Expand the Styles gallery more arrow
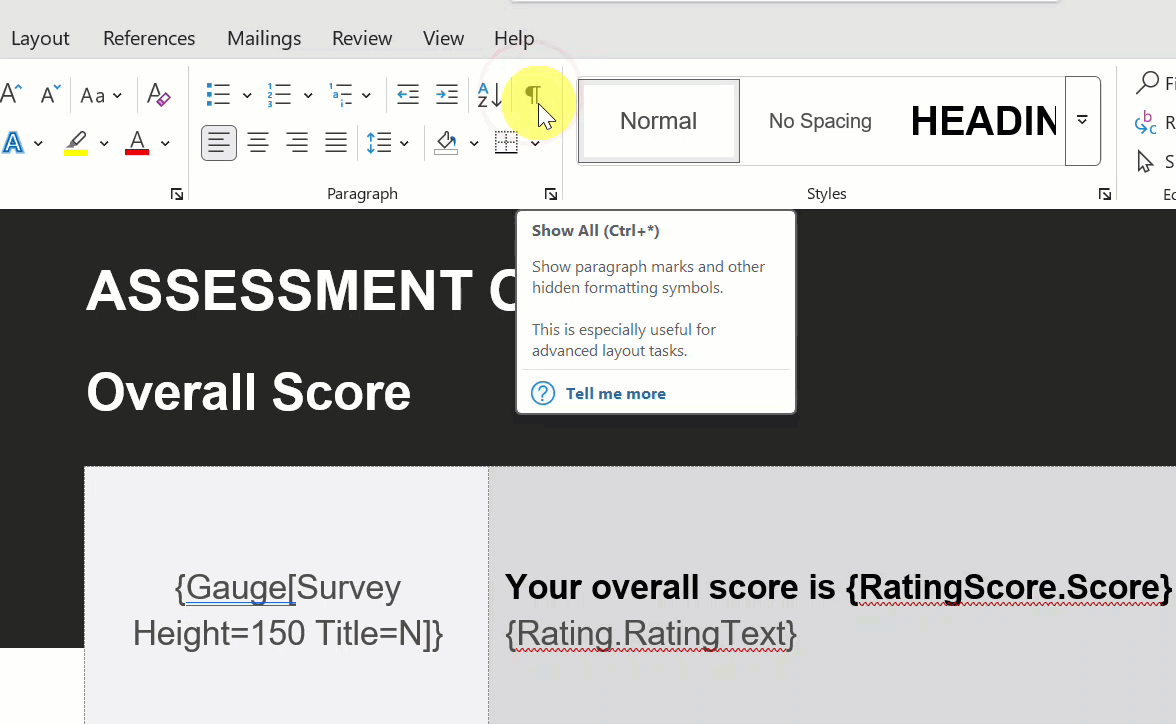The image size is (1176, 724). click(1082, 120)
